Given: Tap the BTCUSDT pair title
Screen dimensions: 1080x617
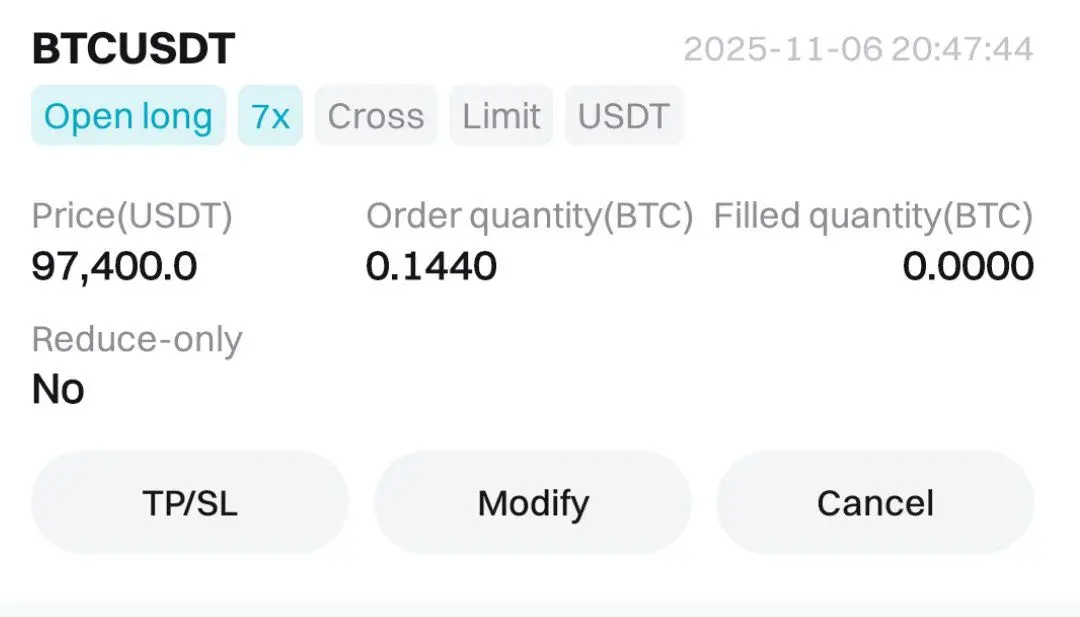Looking at the screenshot, I should coord(133,49).
